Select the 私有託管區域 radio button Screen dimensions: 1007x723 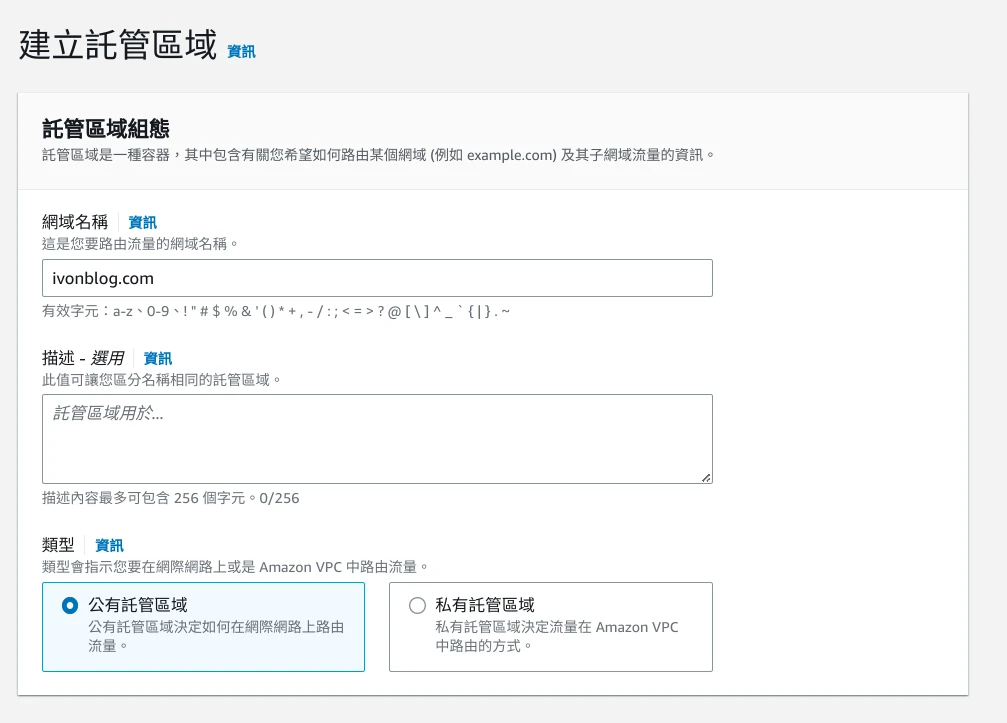(x=417, y=605)
